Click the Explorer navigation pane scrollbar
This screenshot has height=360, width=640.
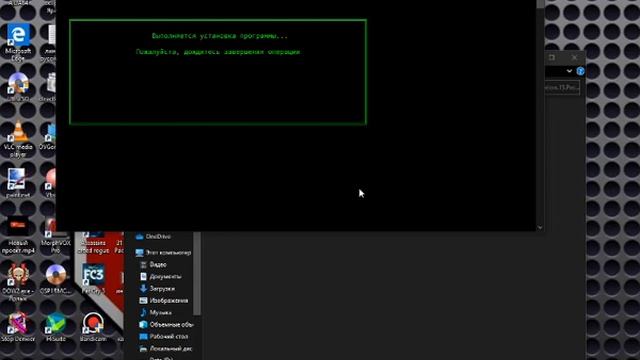pos(197,273)
